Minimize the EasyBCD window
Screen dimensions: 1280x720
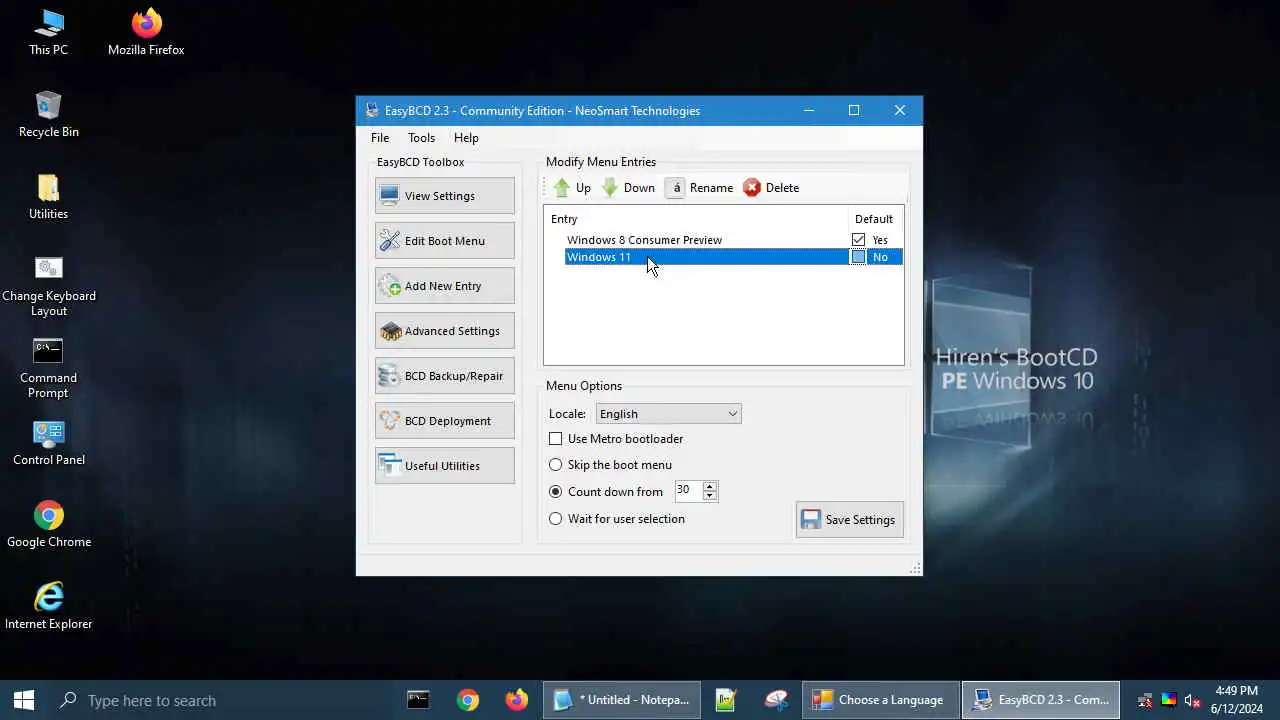coord(809,111)
